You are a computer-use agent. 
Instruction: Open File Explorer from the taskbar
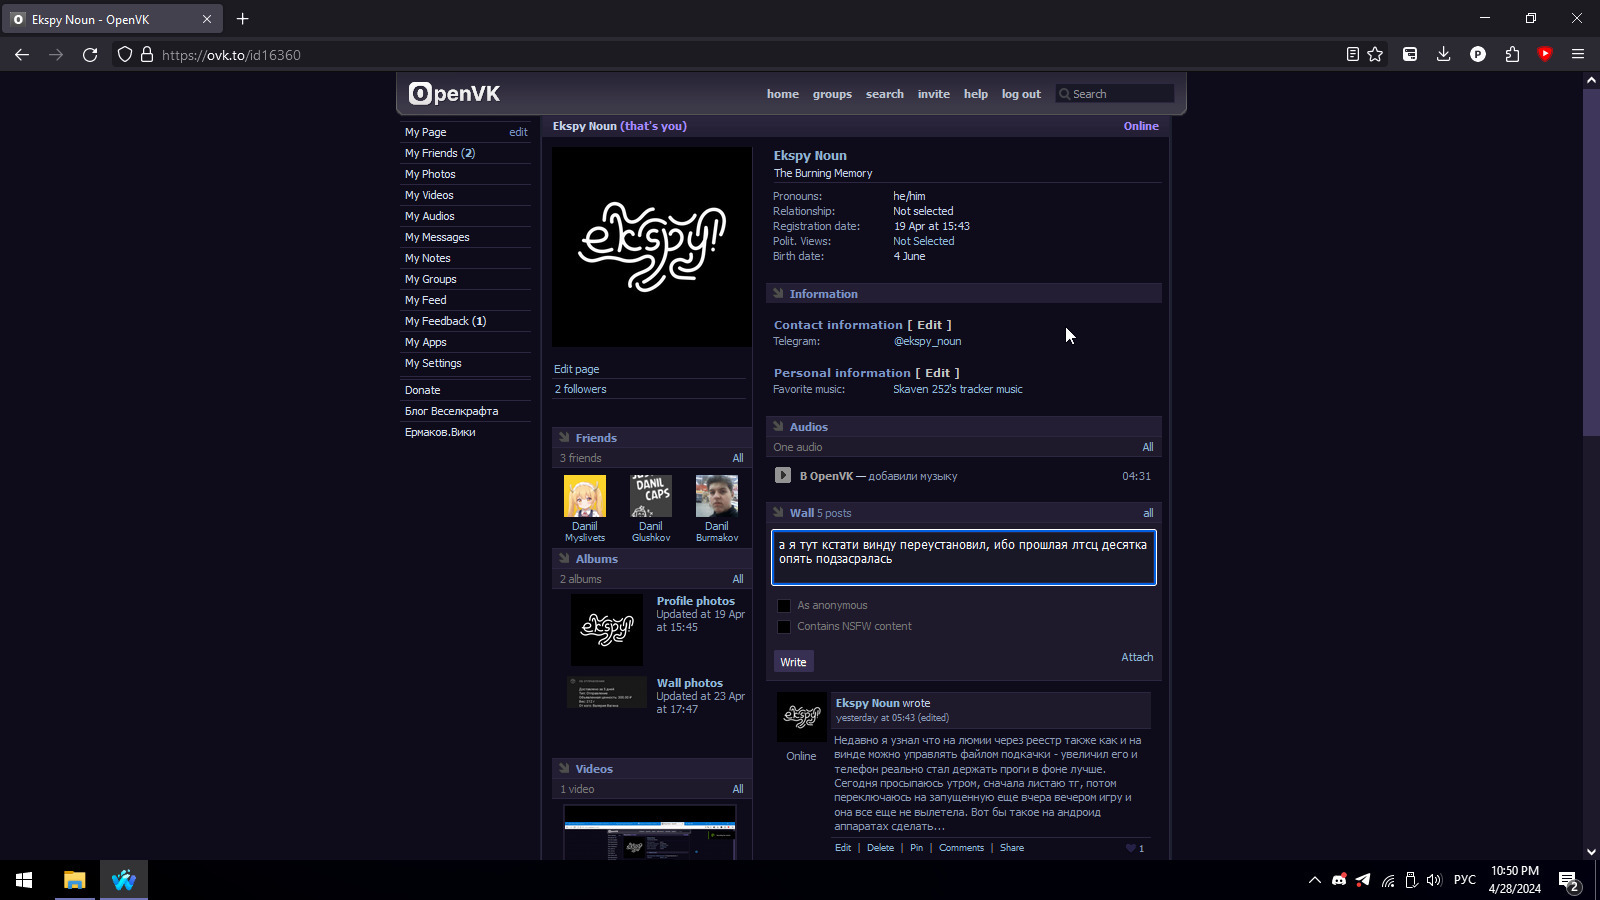click(74, 880)
